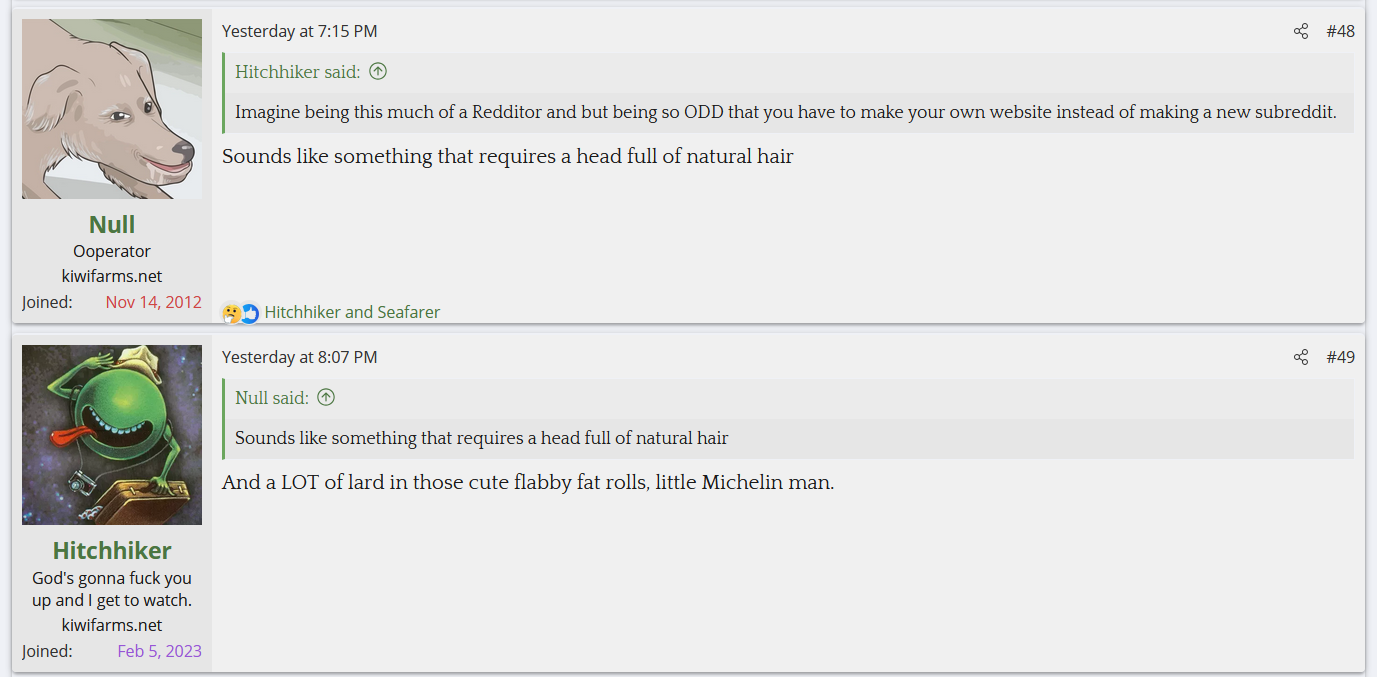1377x677 pixels.
Task: Click the "Null said:" quote header
Action: click(x=271, y=397)
